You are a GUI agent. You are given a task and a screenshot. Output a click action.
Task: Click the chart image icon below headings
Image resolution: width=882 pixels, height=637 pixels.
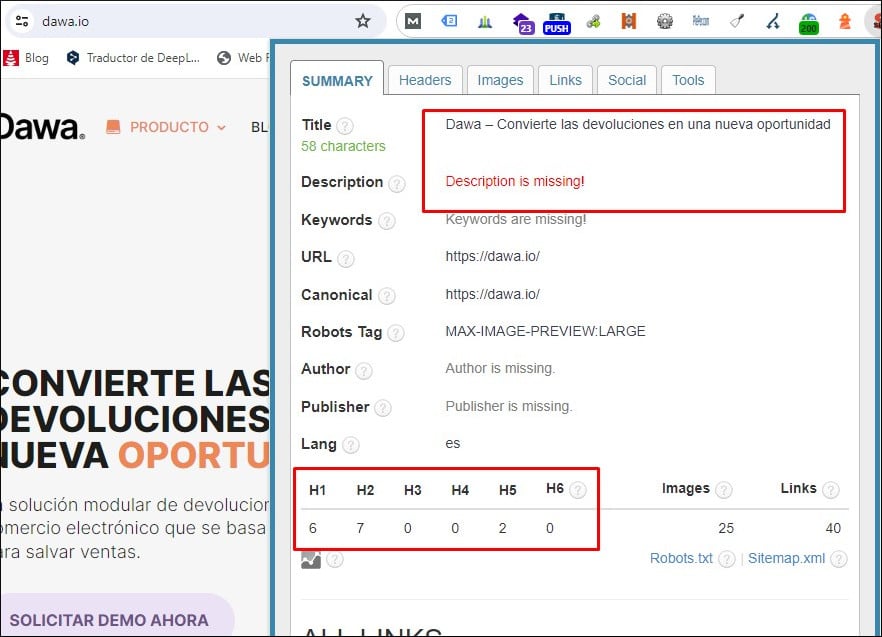tap(311, 560)
